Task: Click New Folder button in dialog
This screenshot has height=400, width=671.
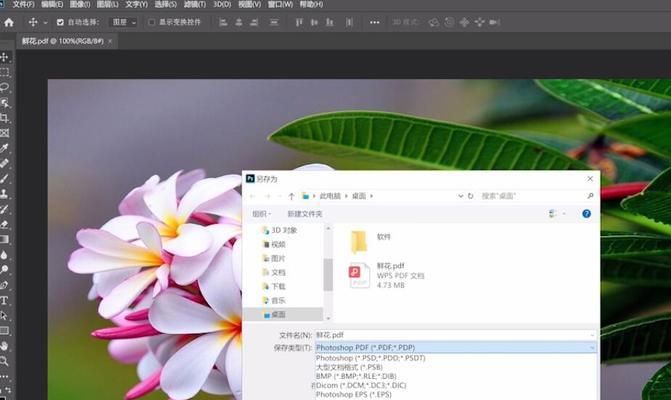Action: click(305, 214)
